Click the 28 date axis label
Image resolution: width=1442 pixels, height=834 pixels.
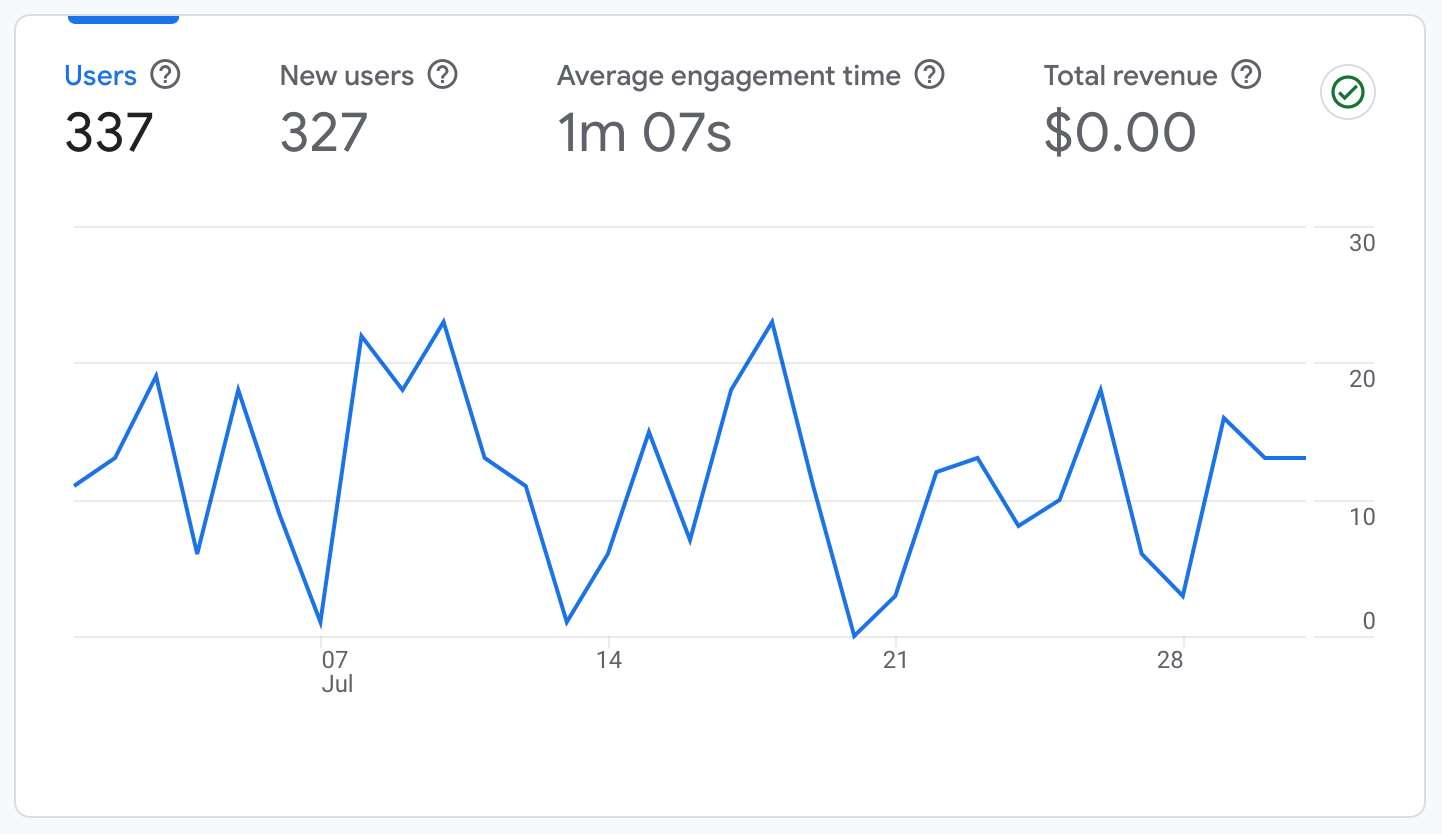[1170, 660]
